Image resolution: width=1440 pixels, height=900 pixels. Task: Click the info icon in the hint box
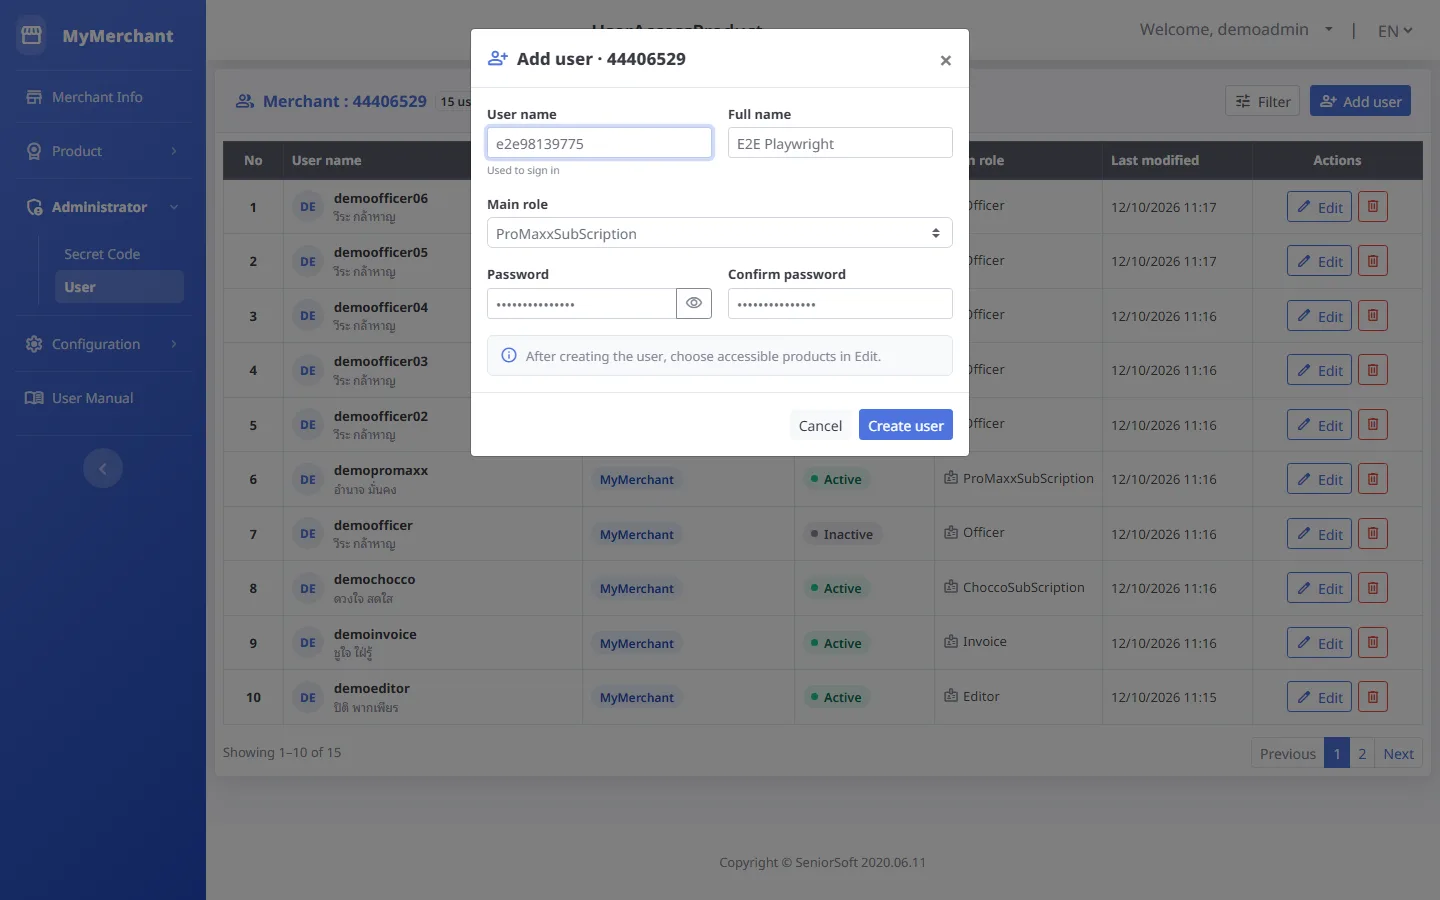pyautogui.click(x=509, y=355)
